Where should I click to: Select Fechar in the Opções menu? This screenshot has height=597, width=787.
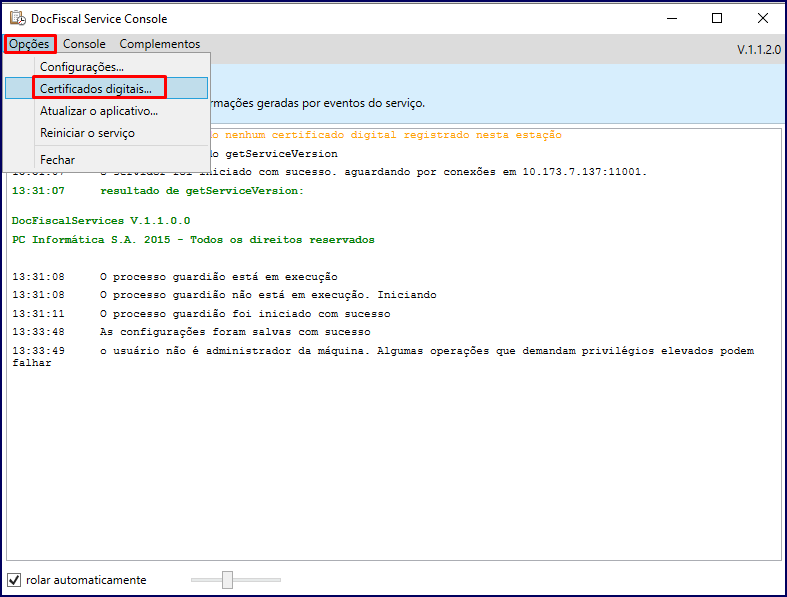coord(106,160)
